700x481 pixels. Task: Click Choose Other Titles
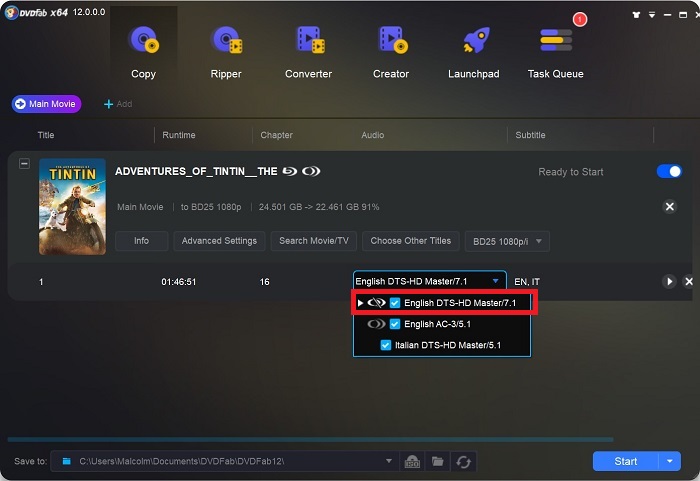pyautogui.click(x=411, y=241)
